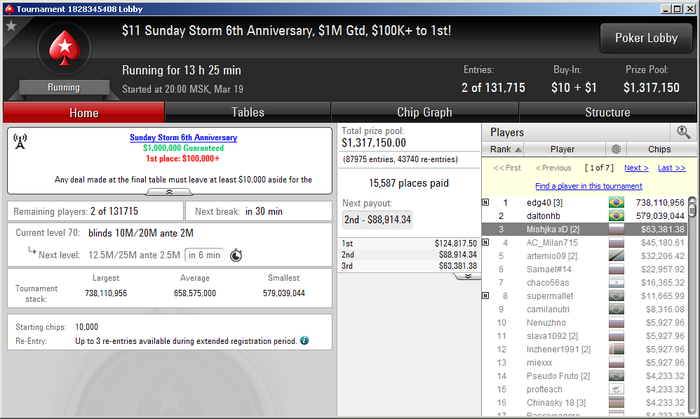Click the 1st place $124,817.50 payout row
Screen dimensions: 700x419
click(409, 243)
